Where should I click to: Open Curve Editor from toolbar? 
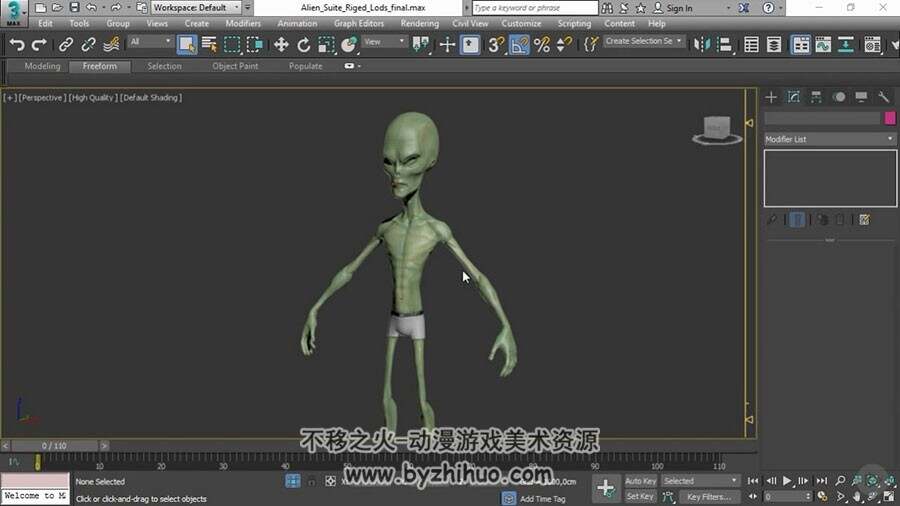pos(823,44)
